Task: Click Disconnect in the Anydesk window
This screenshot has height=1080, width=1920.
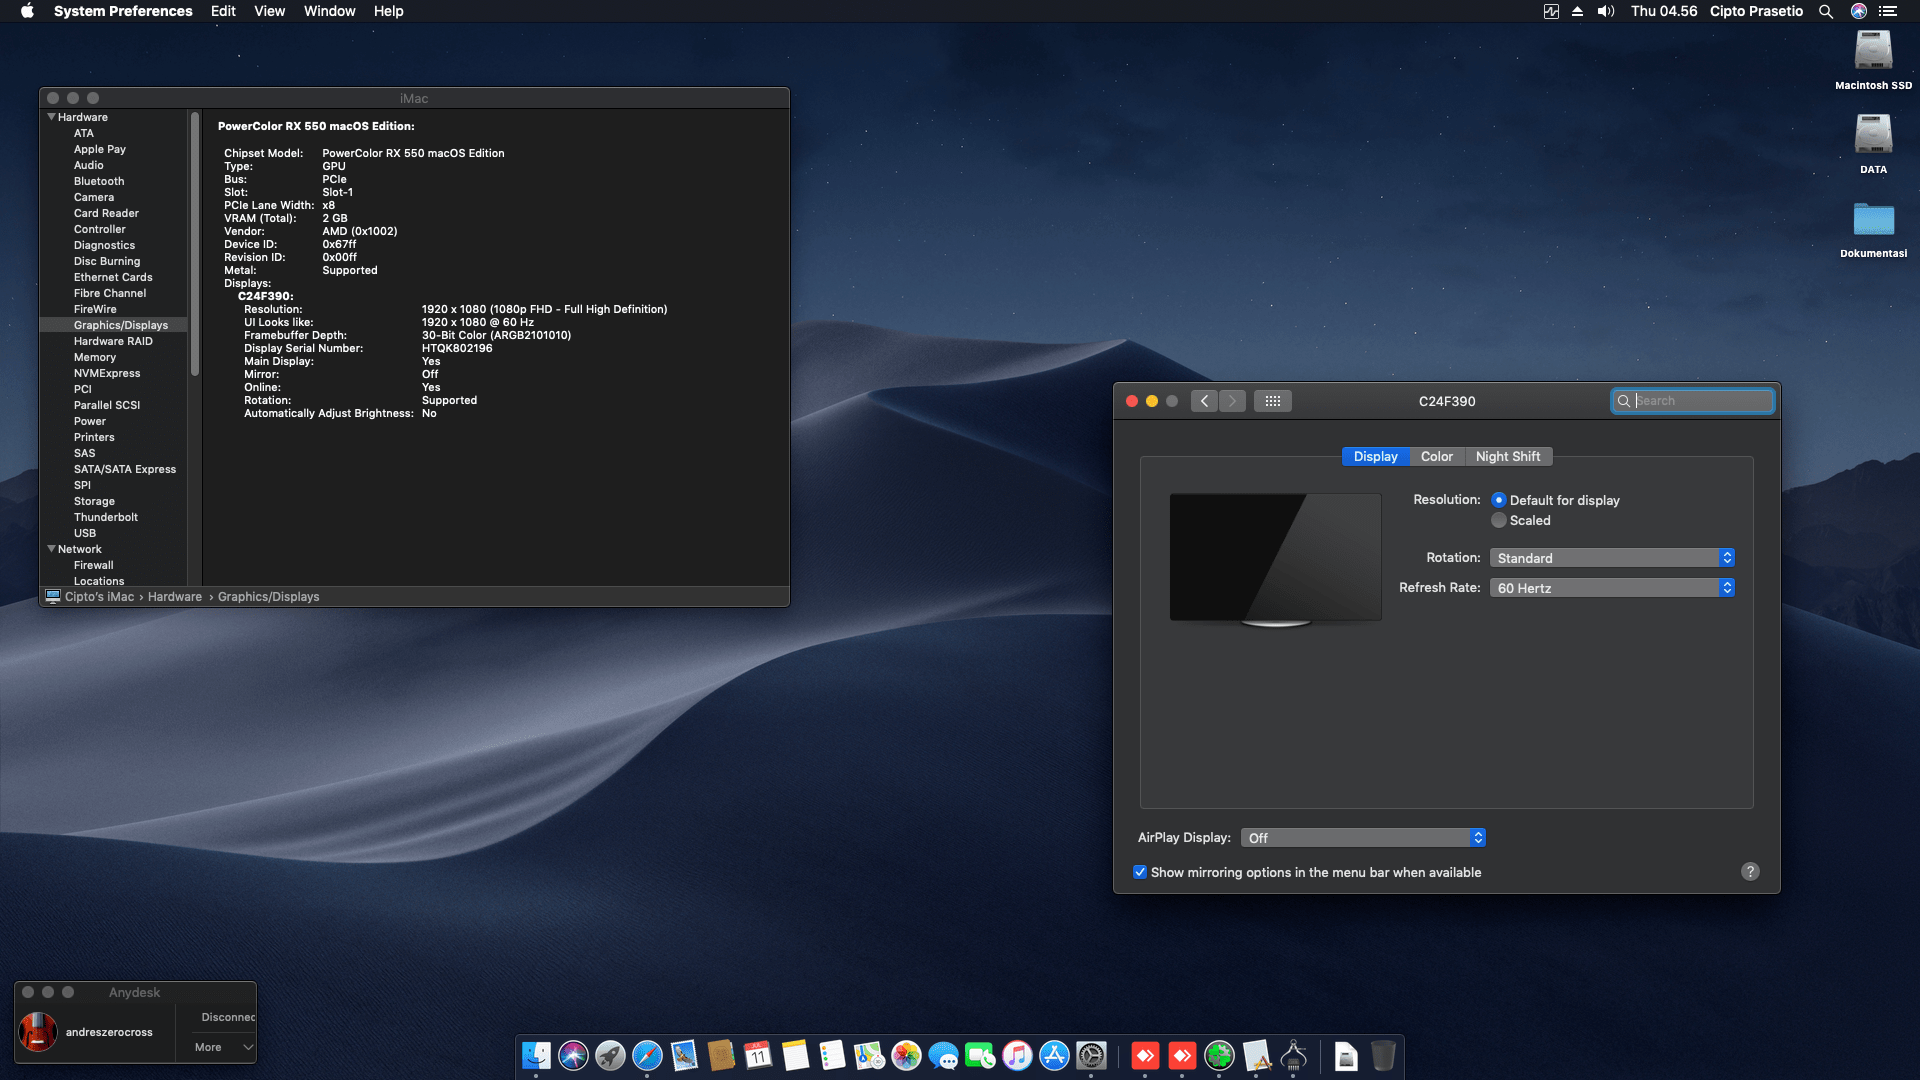Action: (227, 1017)
